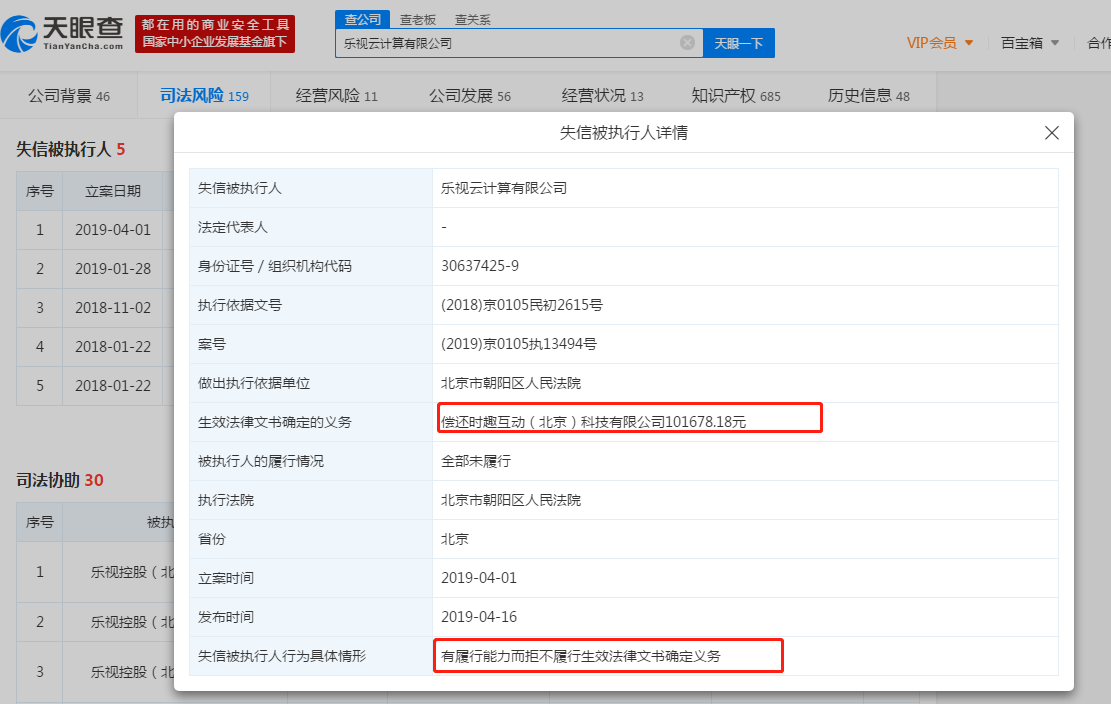Image resolution: width=1111 pixels, height=704 pixels.
Task: Click publish date 2019-04-16
Action: [x=479, y=617]
